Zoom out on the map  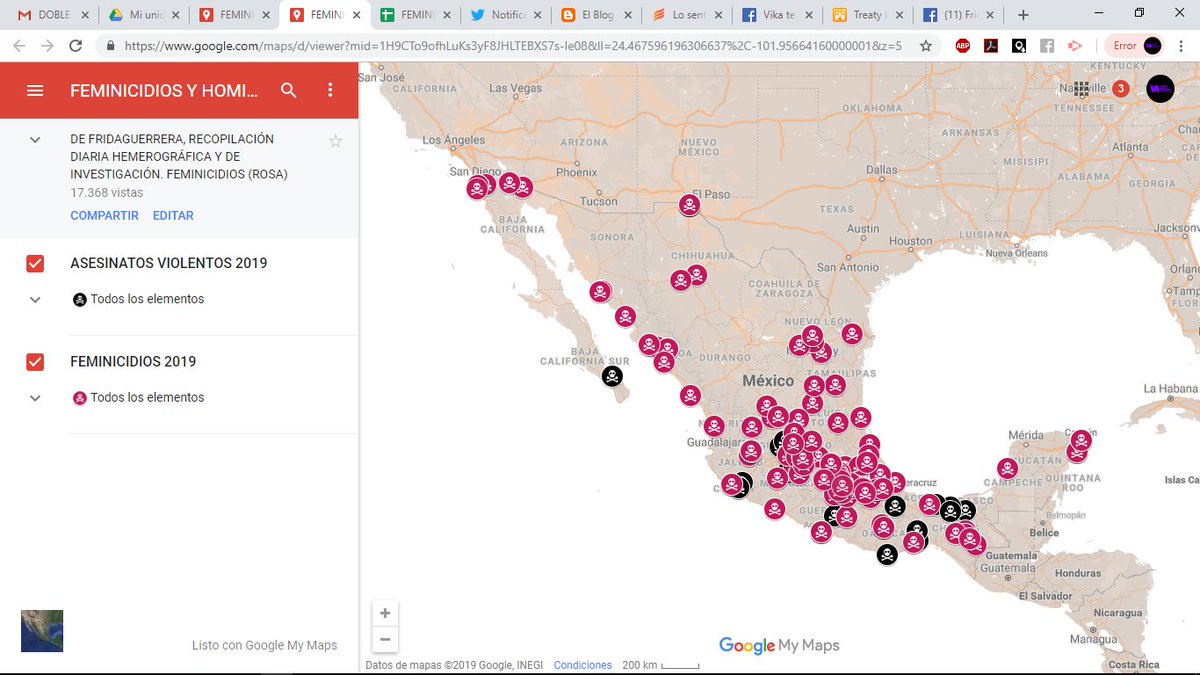385,640
